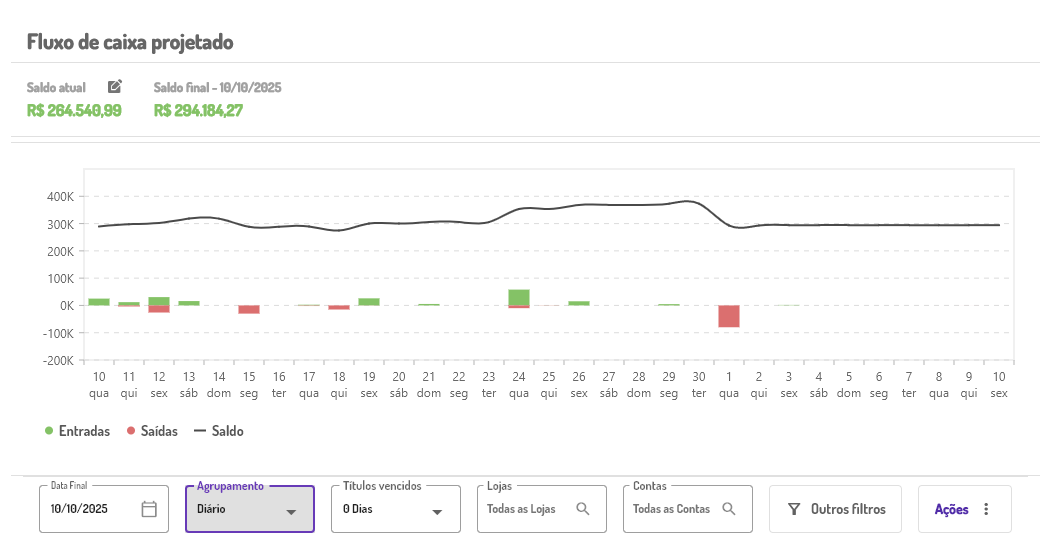Open the three-dot menu beside Ações
Image resolution: width=1042 pixels, height=551 pixels.
[x=986, y=509]
